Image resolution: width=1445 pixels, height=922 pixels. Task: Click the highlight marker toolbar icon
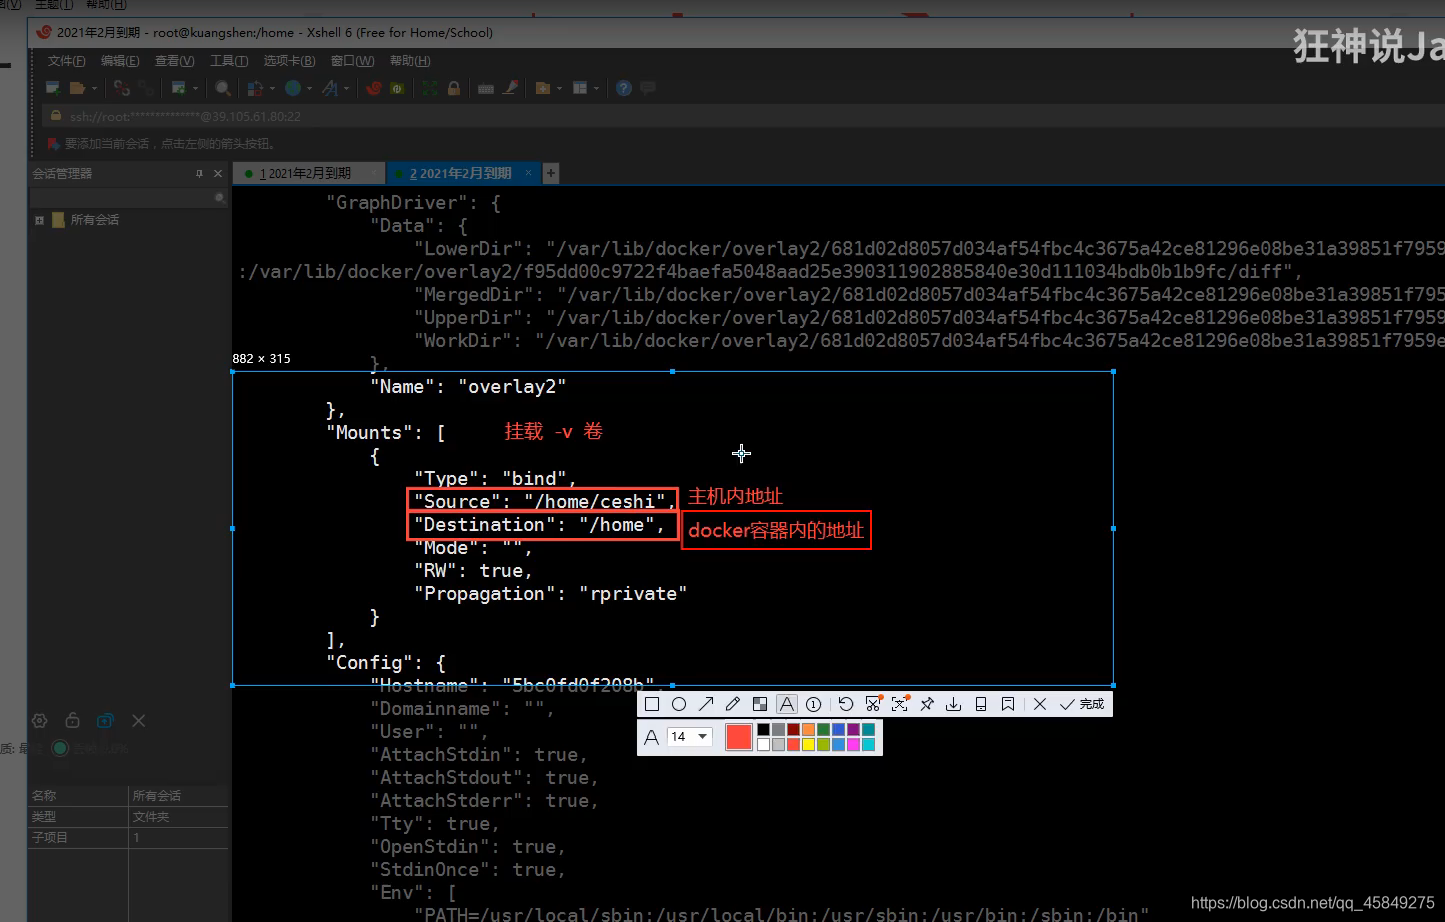pyautogui.click(x=511, y=88)
